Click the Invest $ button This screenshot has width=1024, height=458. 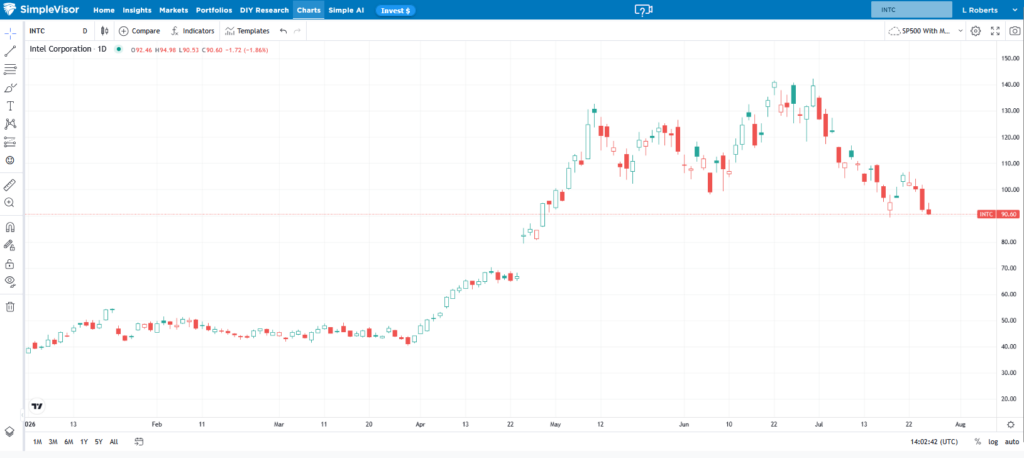[x=395, y=10]
